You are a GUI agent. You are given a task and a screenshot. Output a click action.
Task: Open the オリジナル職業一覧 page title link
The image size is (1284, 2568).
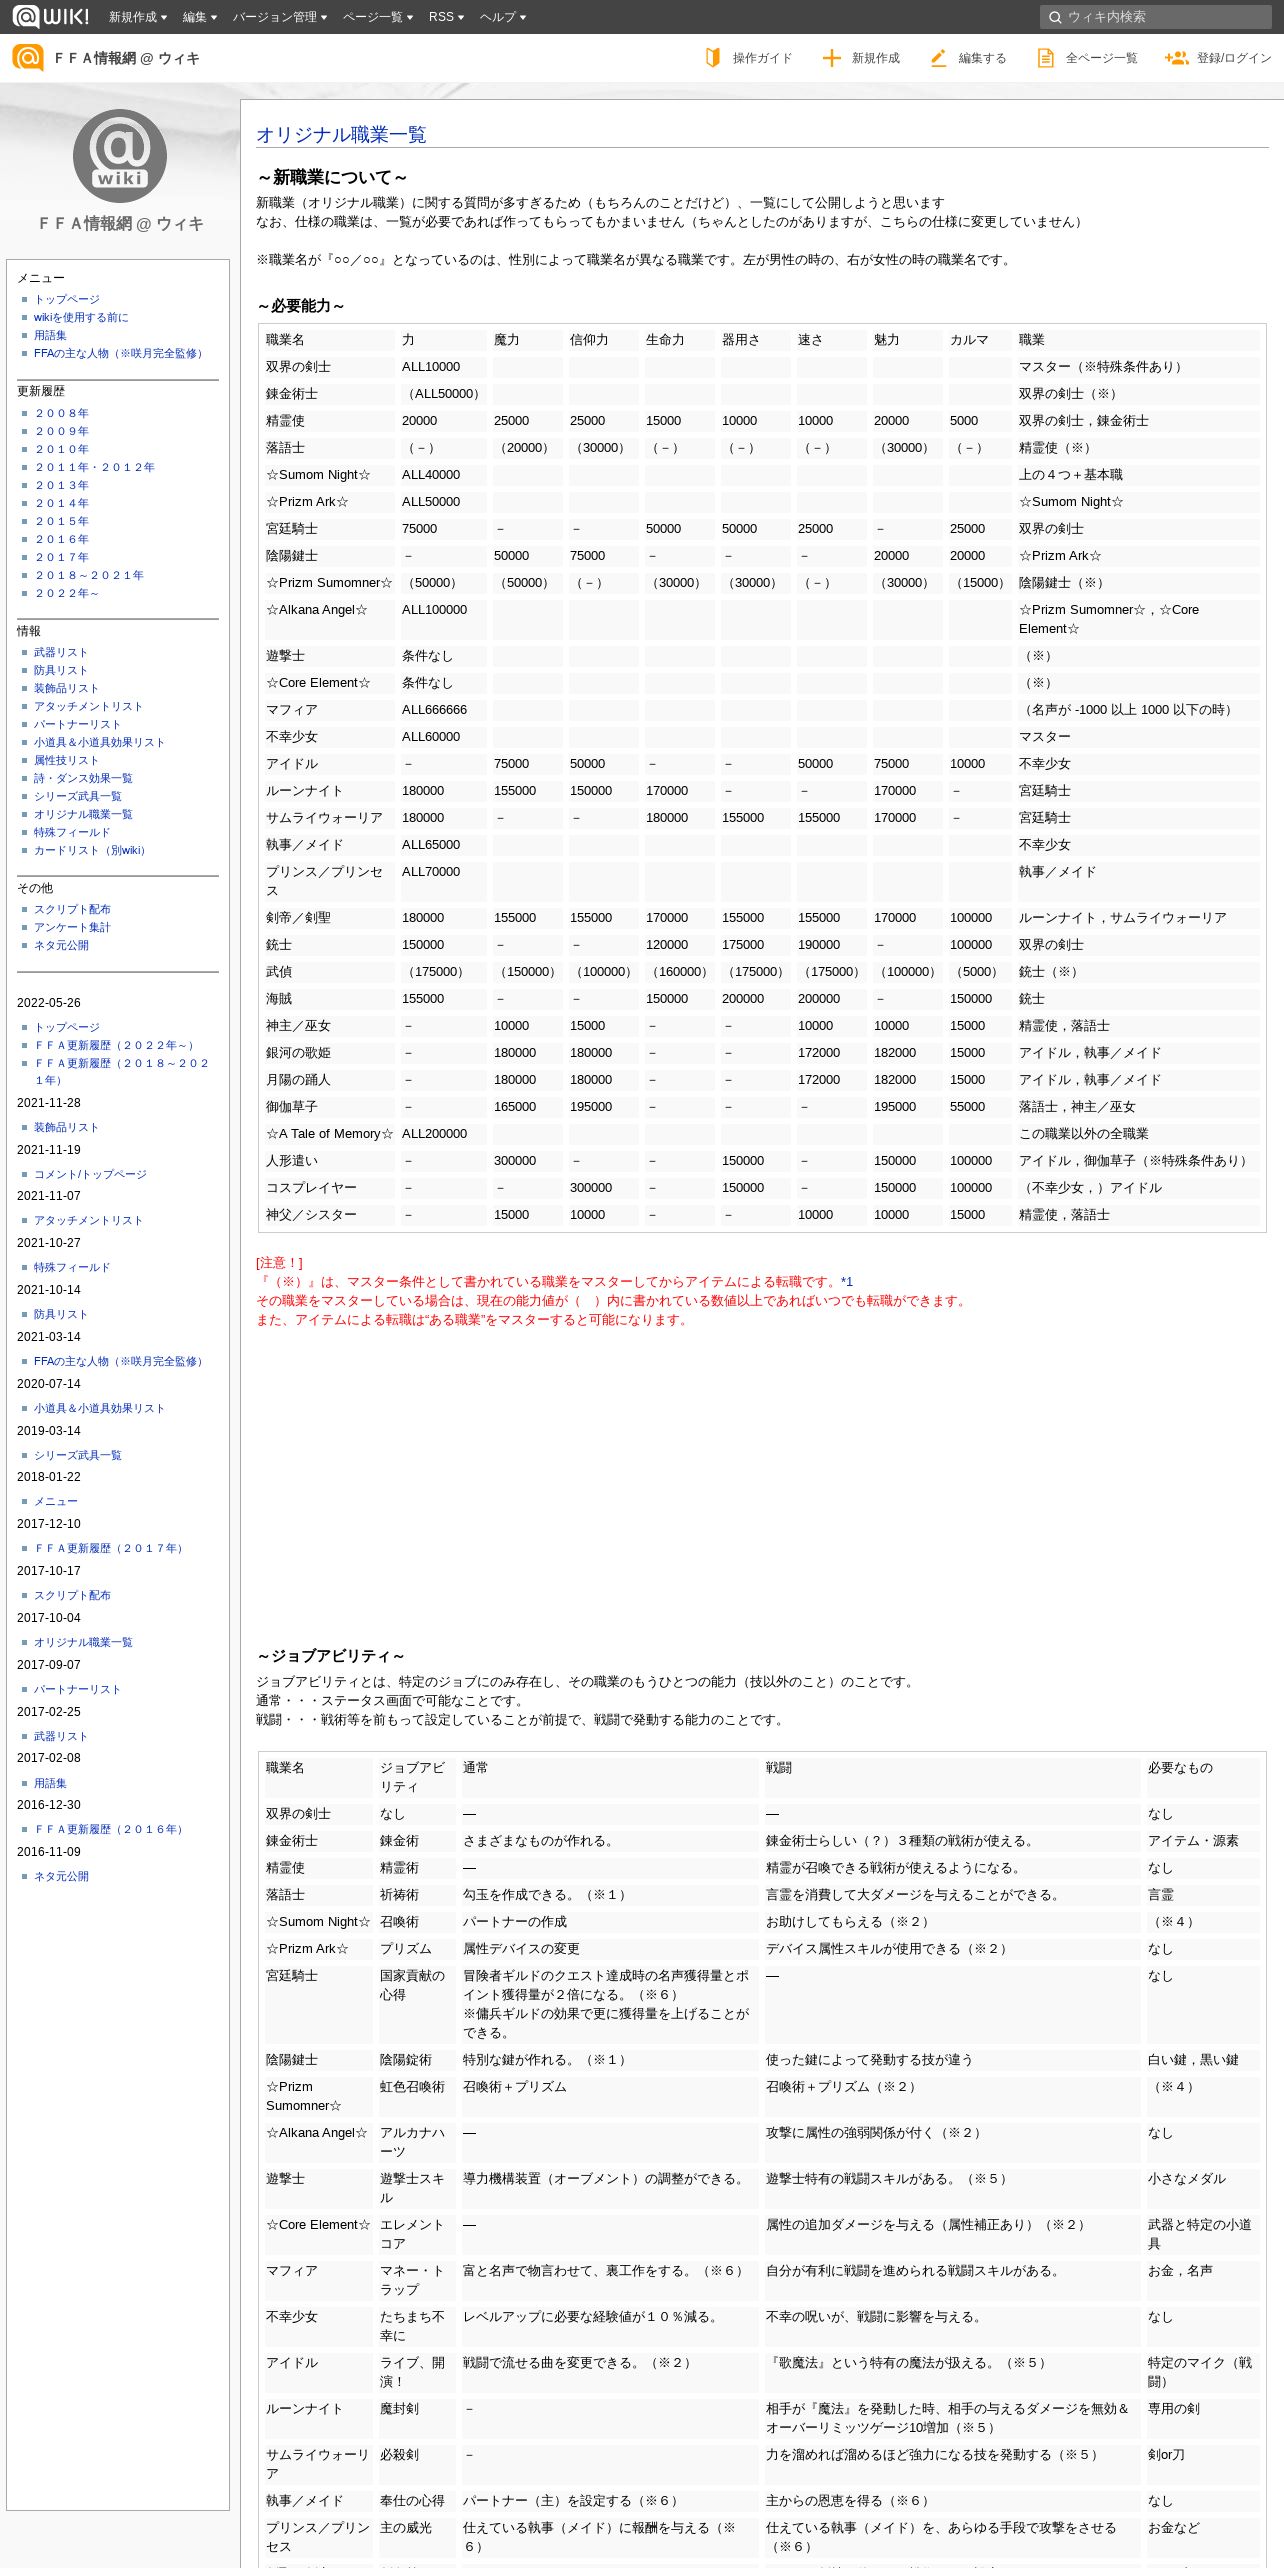point(341,134)
